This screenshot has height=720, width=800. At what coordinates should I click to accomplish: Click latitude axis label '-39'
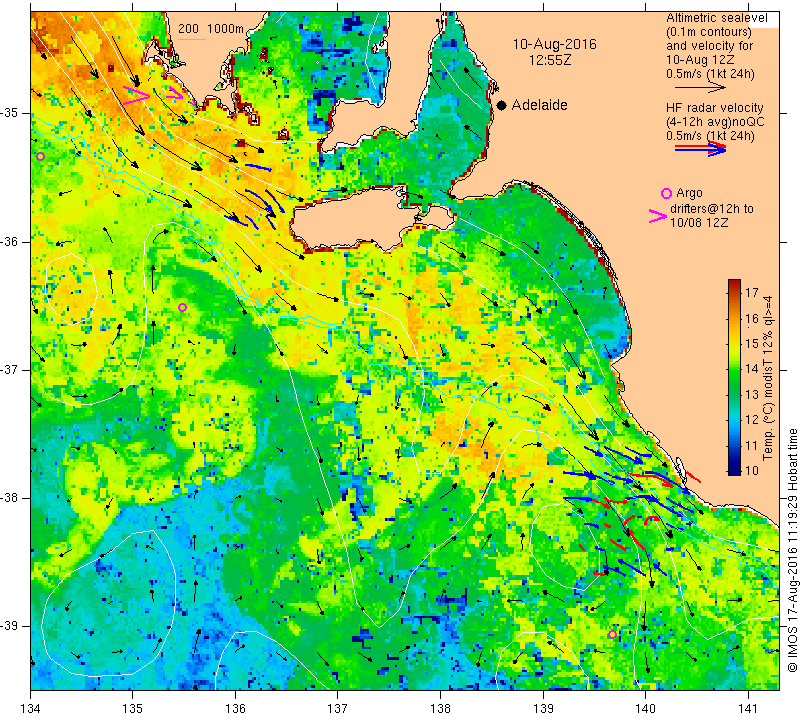point(10,626)
